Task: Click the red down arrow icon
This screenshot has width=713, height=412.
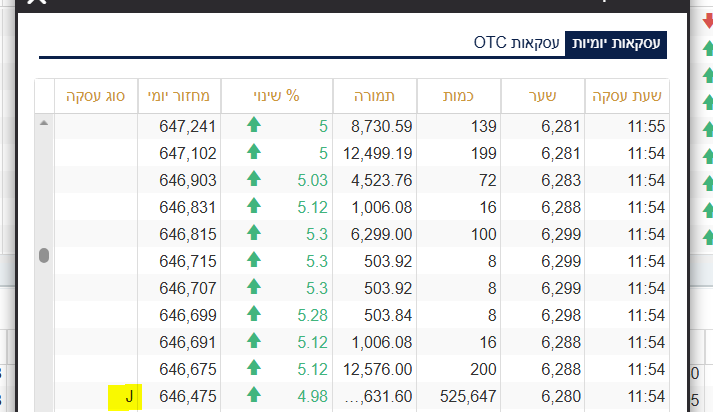Action: tap(708, 22)
